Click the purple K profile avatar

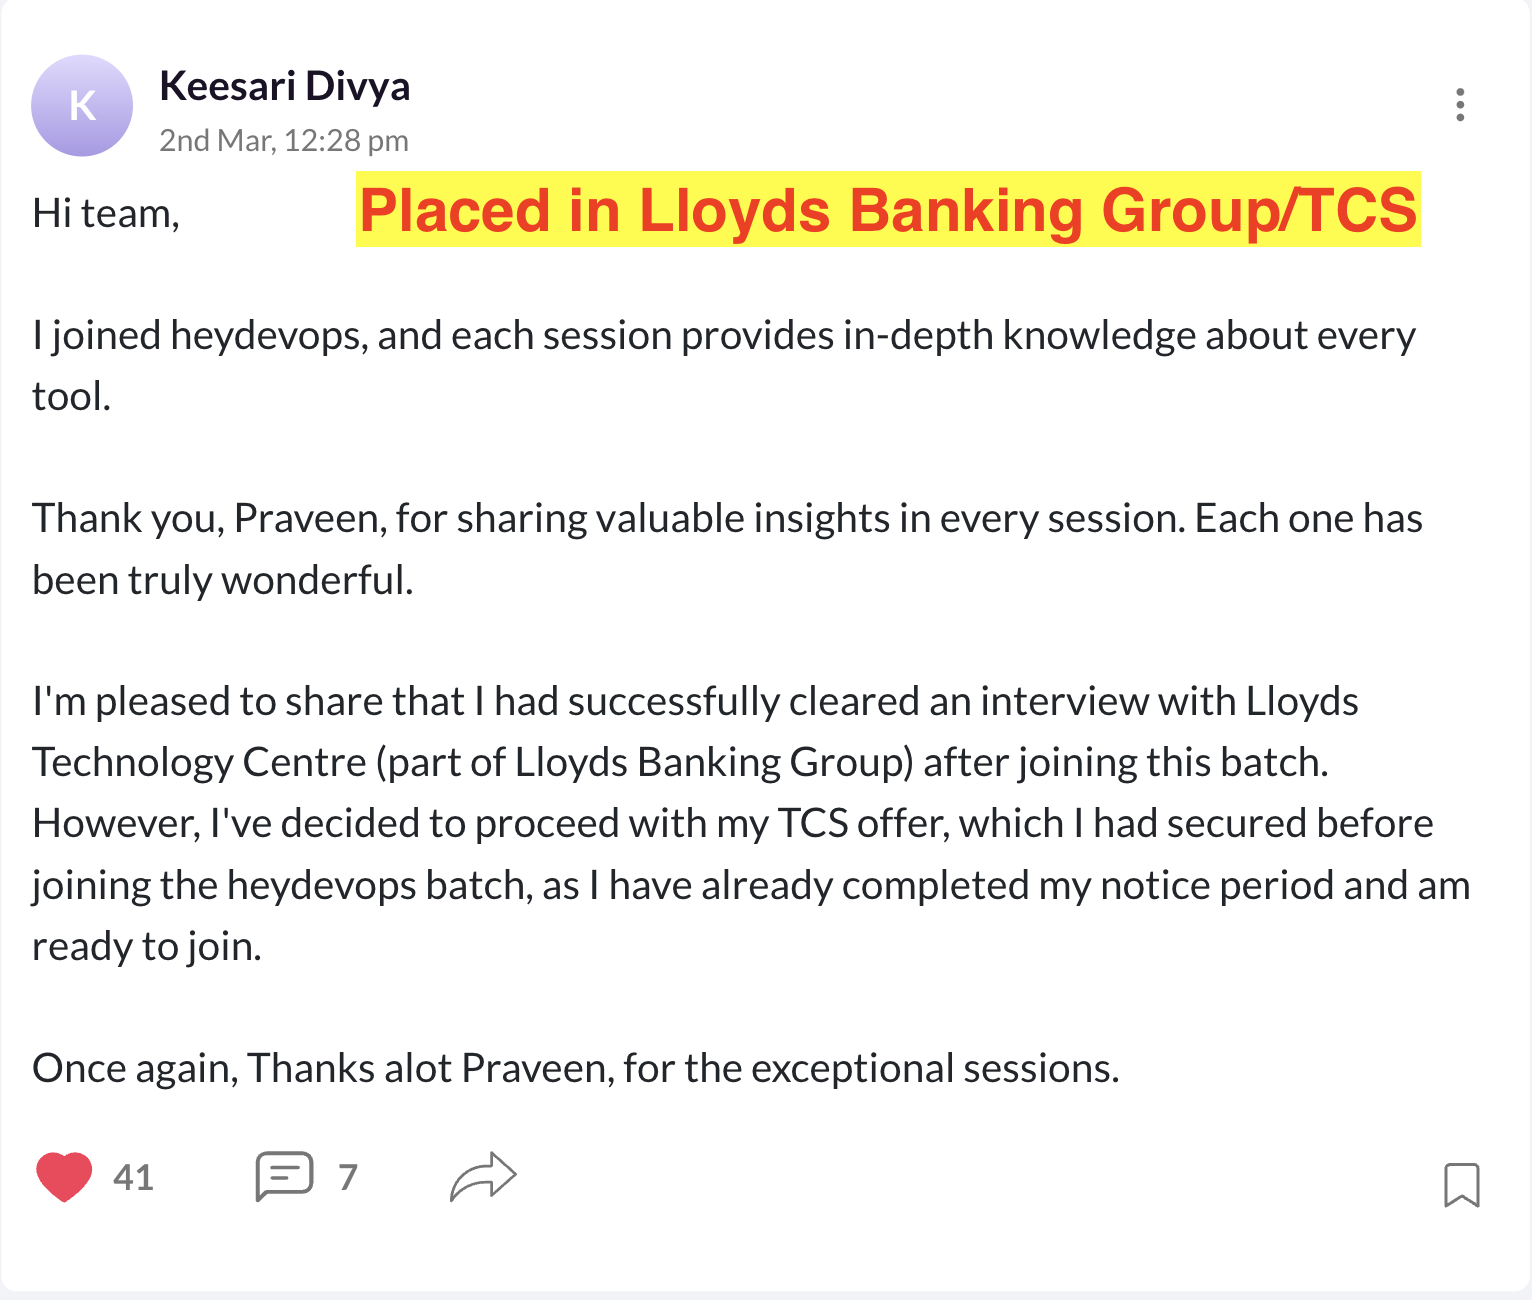pos(82,105)
